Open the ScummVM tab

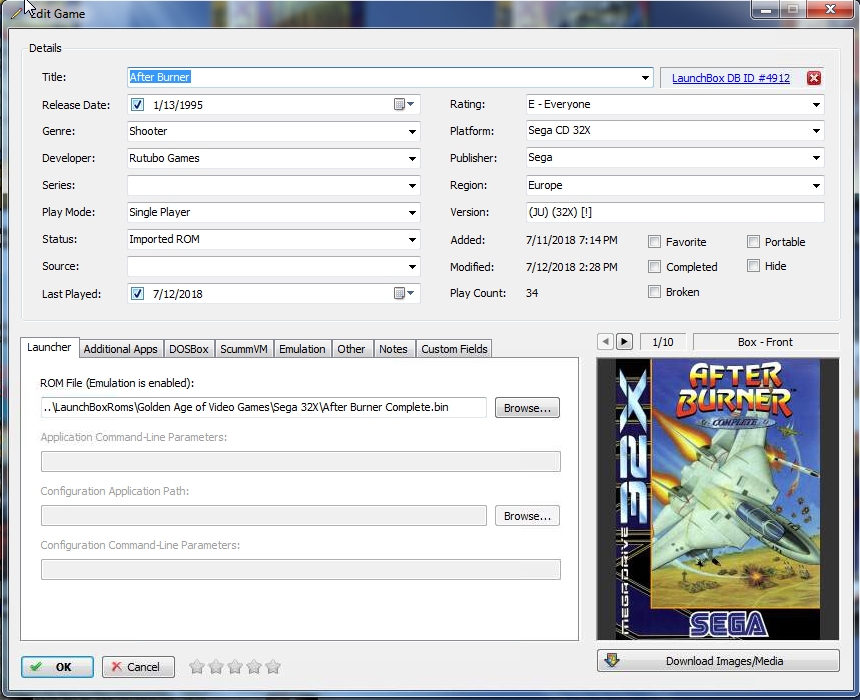coord(244,349)
